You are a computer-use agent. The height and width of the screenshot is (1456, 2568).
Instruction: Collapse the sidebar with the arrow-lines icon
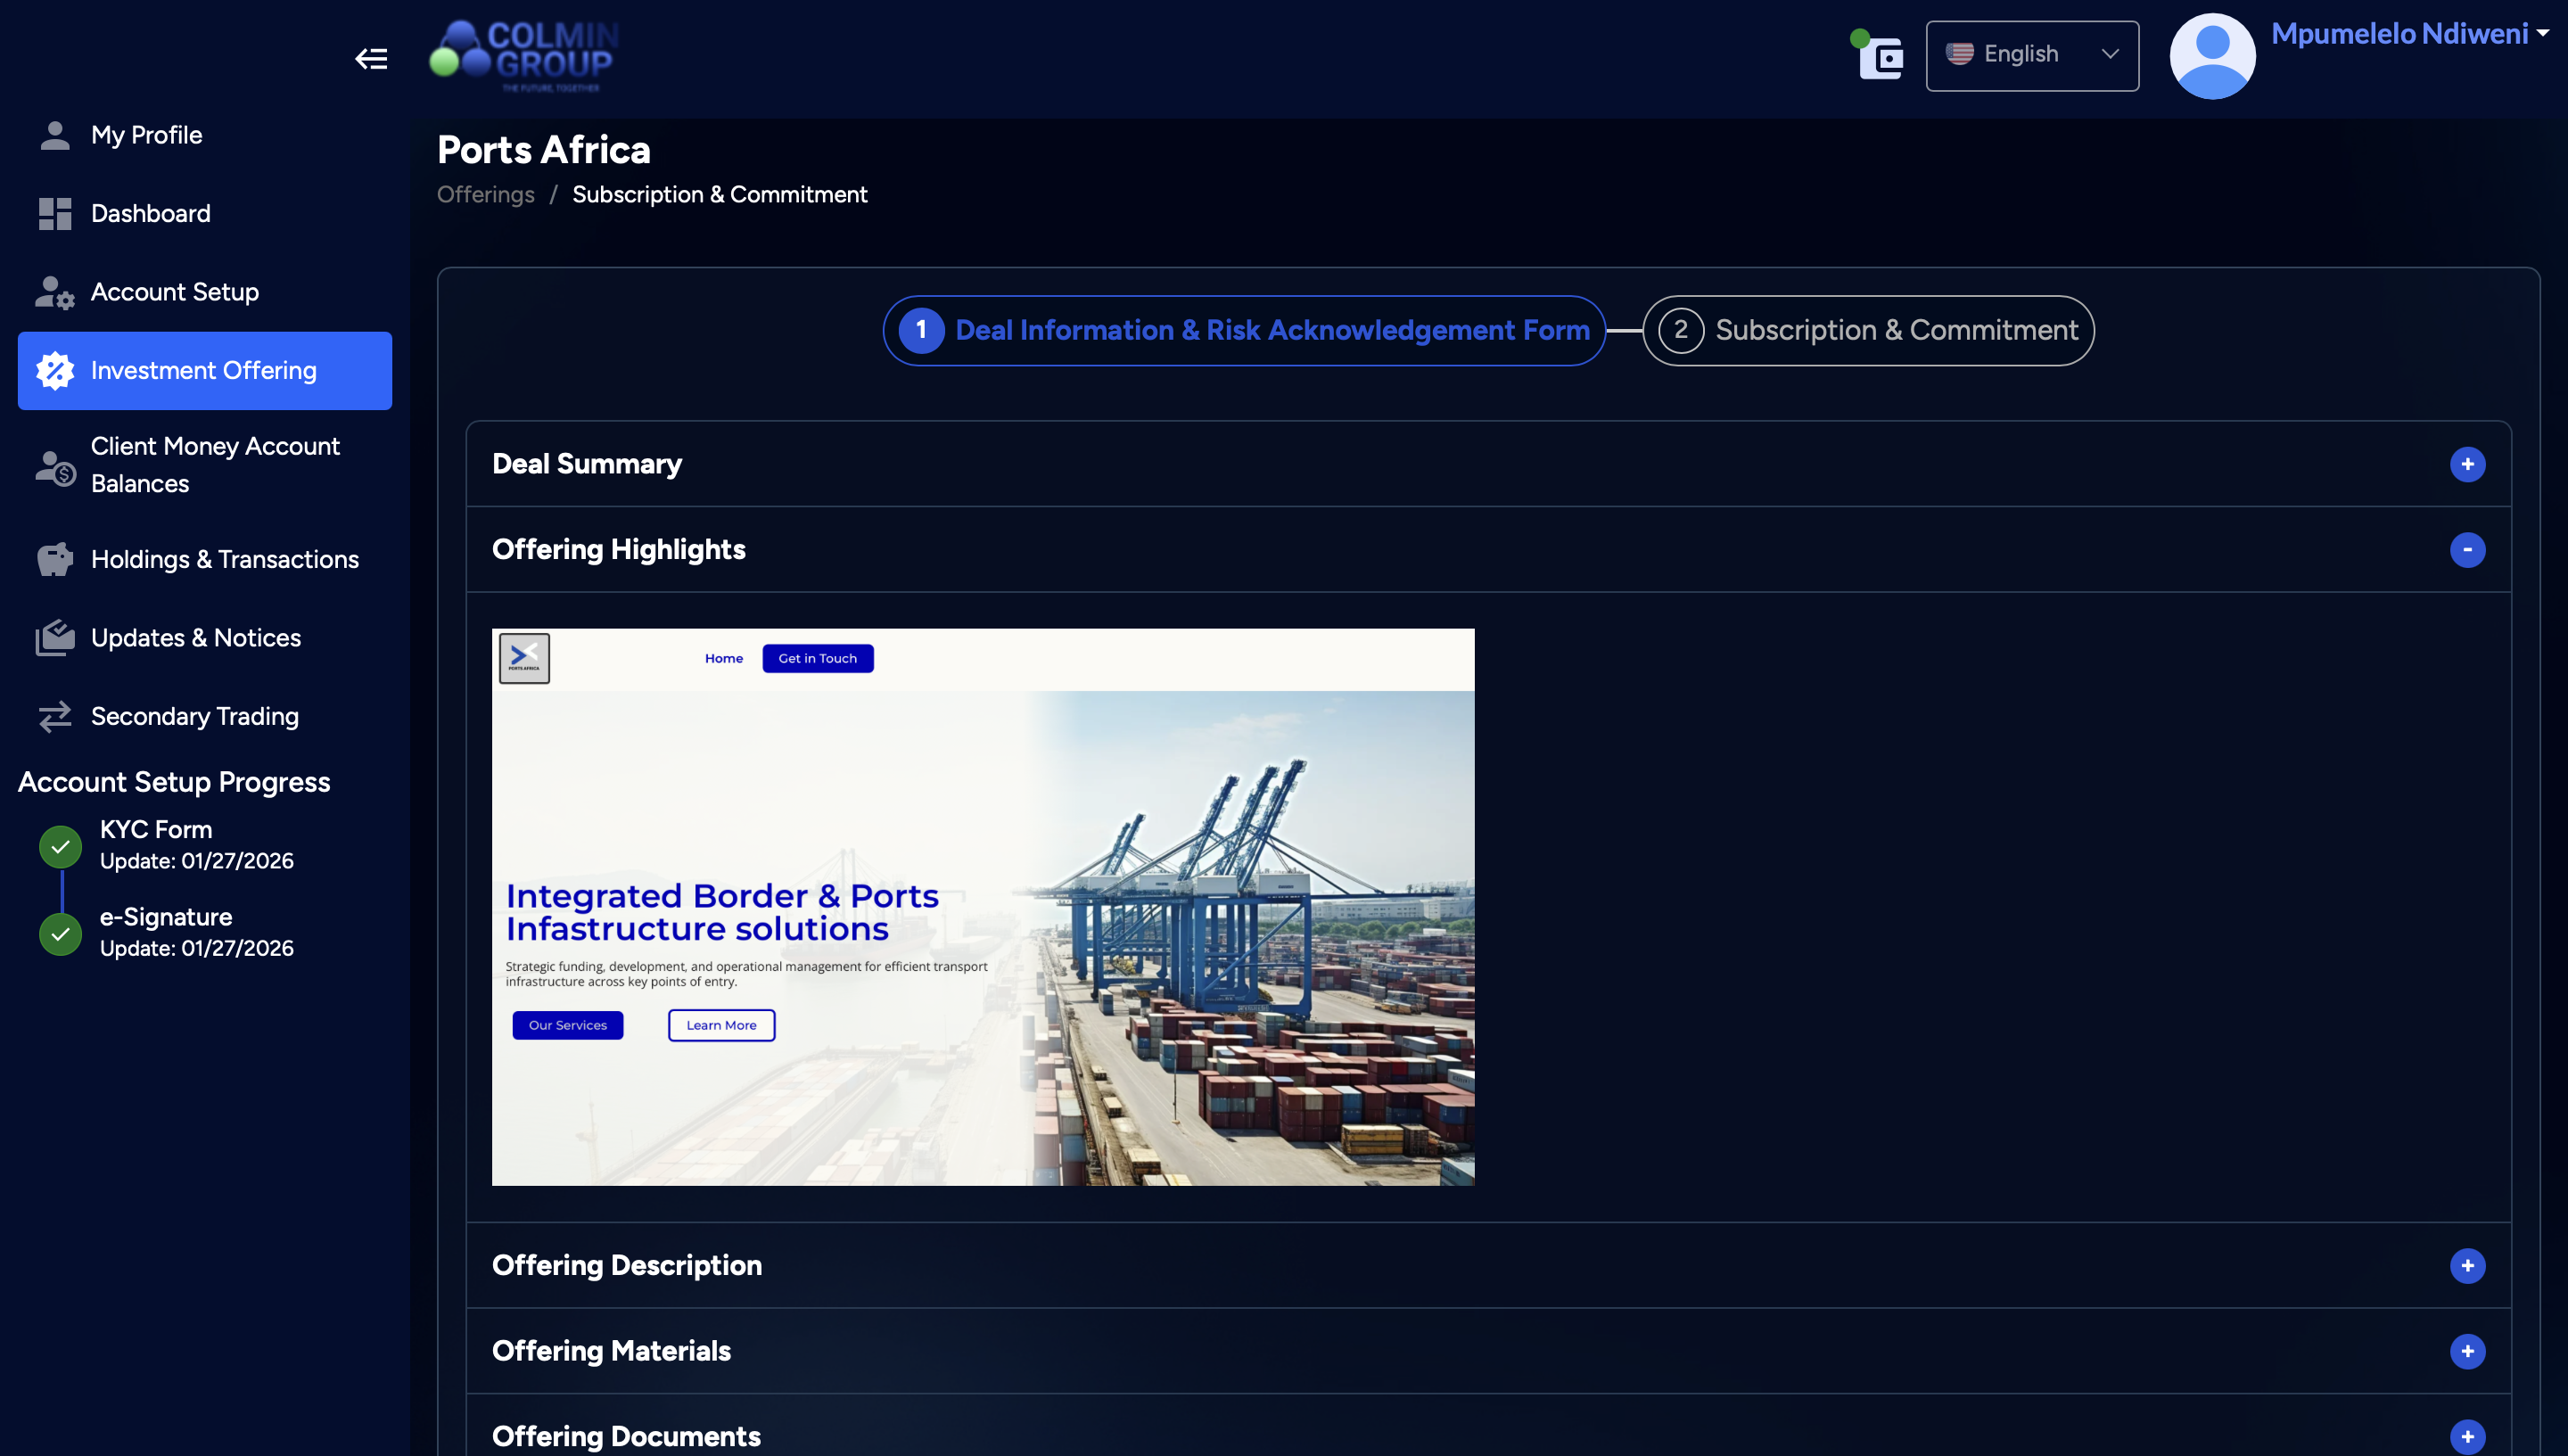(371, 59)
